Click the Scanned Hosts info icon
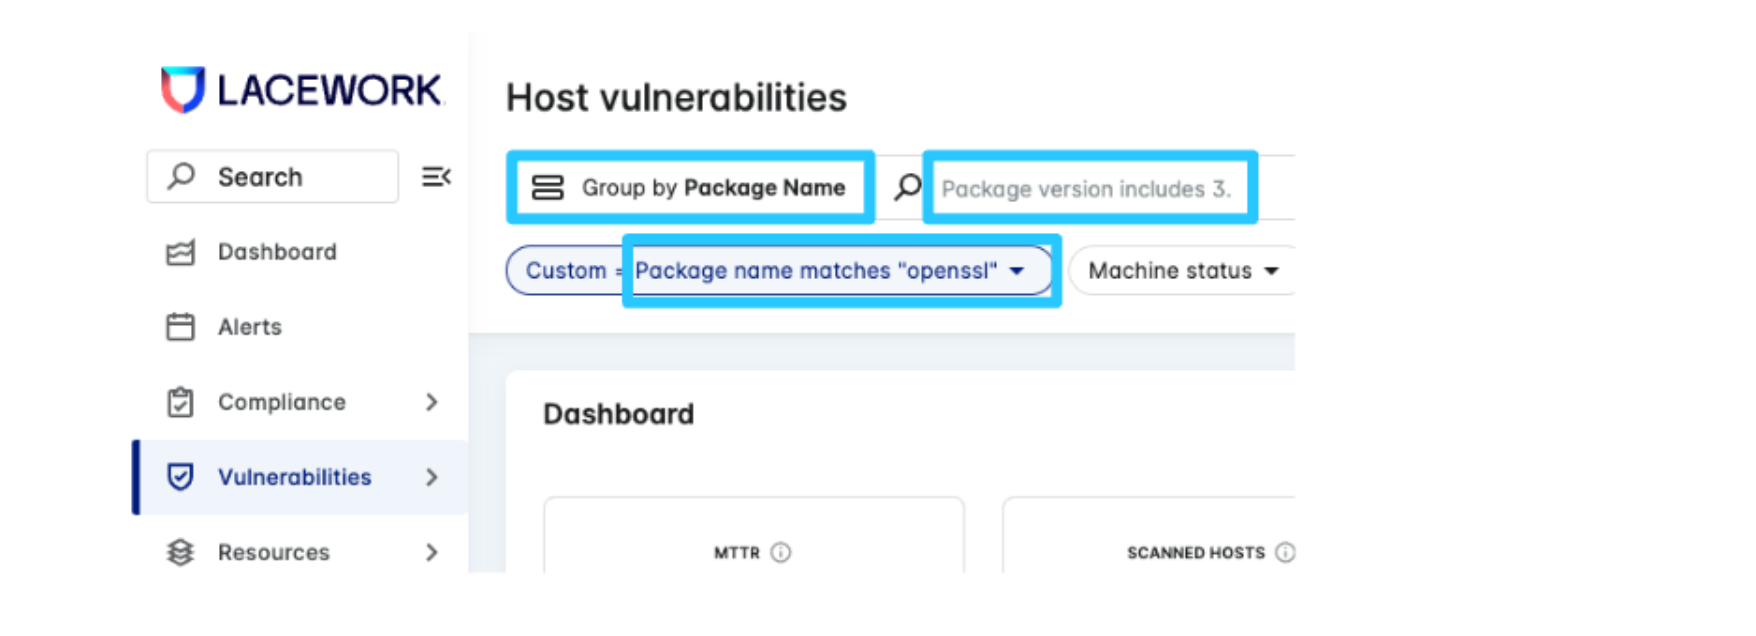 [x=1285, y=552]
